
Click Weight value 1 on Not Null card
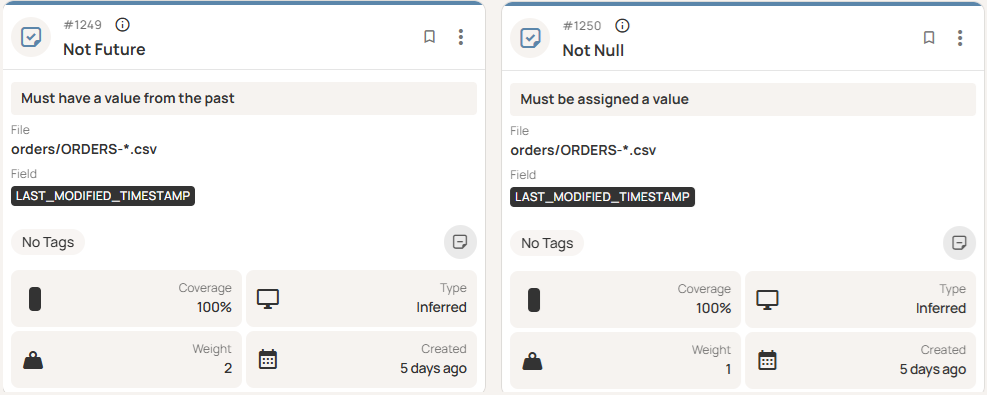pyautogui.click(x=728, y=369)
